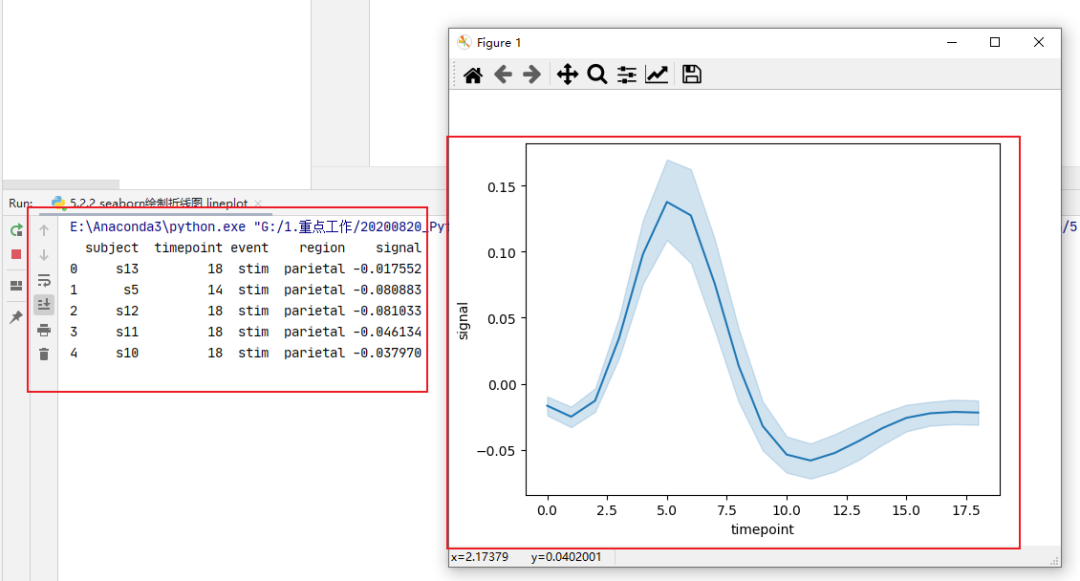The width and height of the screenshot is (1080, 581).
Task: Pin the run tab
Action: coord(16,317)
